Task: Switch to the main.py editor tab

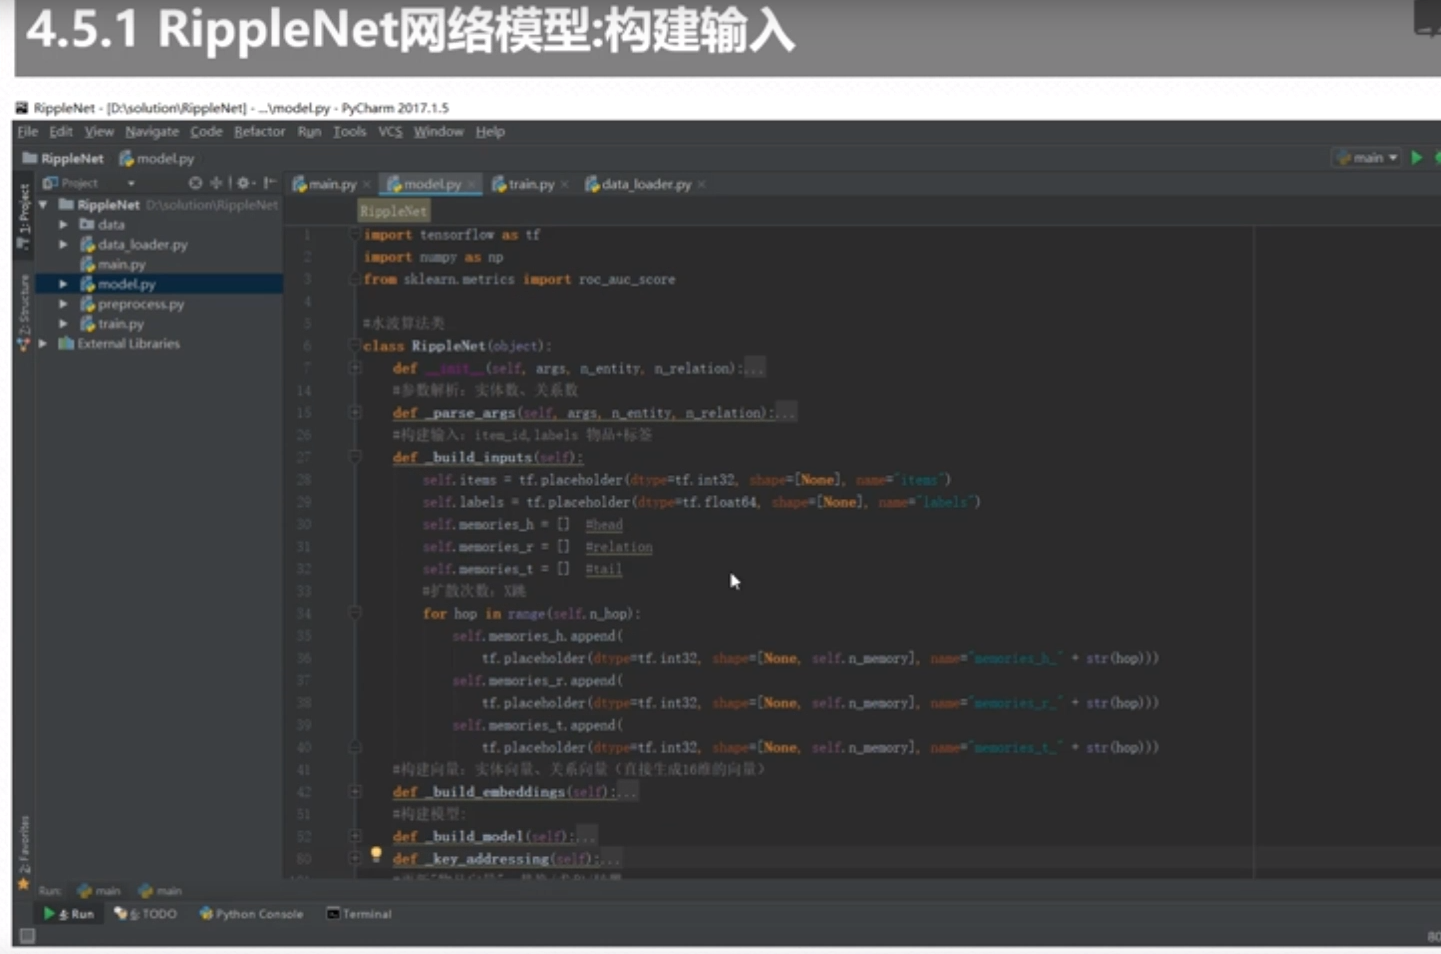Action: coord(332,184)
